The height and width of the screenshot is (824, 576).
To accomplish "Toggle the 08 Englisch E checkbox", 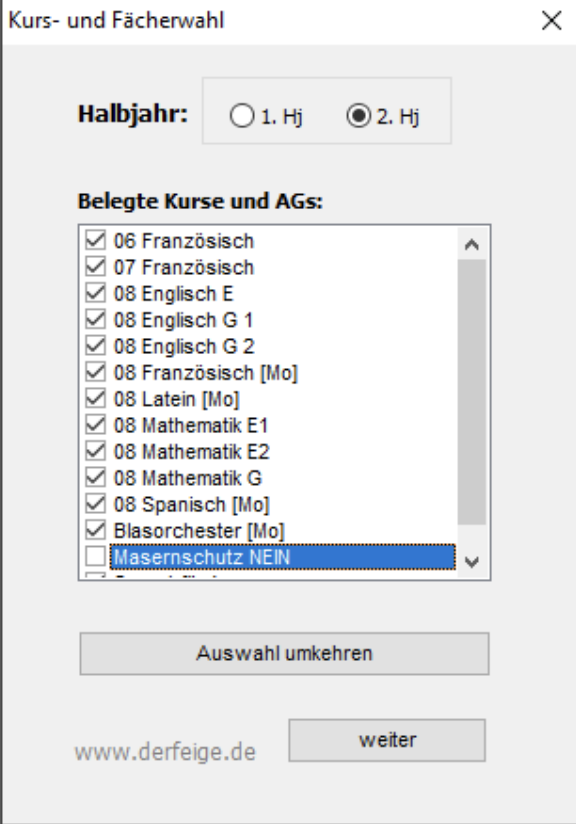I will 96,293.
